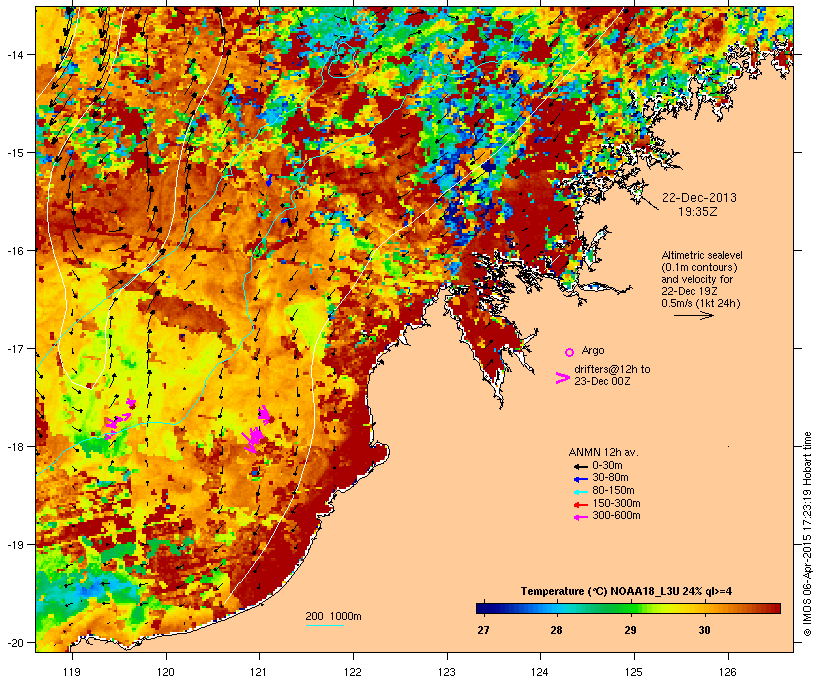Viewport: 820px width, 680px height.
Task: Click the date label 22-Dec-2013
Action: tap(699, 198)
